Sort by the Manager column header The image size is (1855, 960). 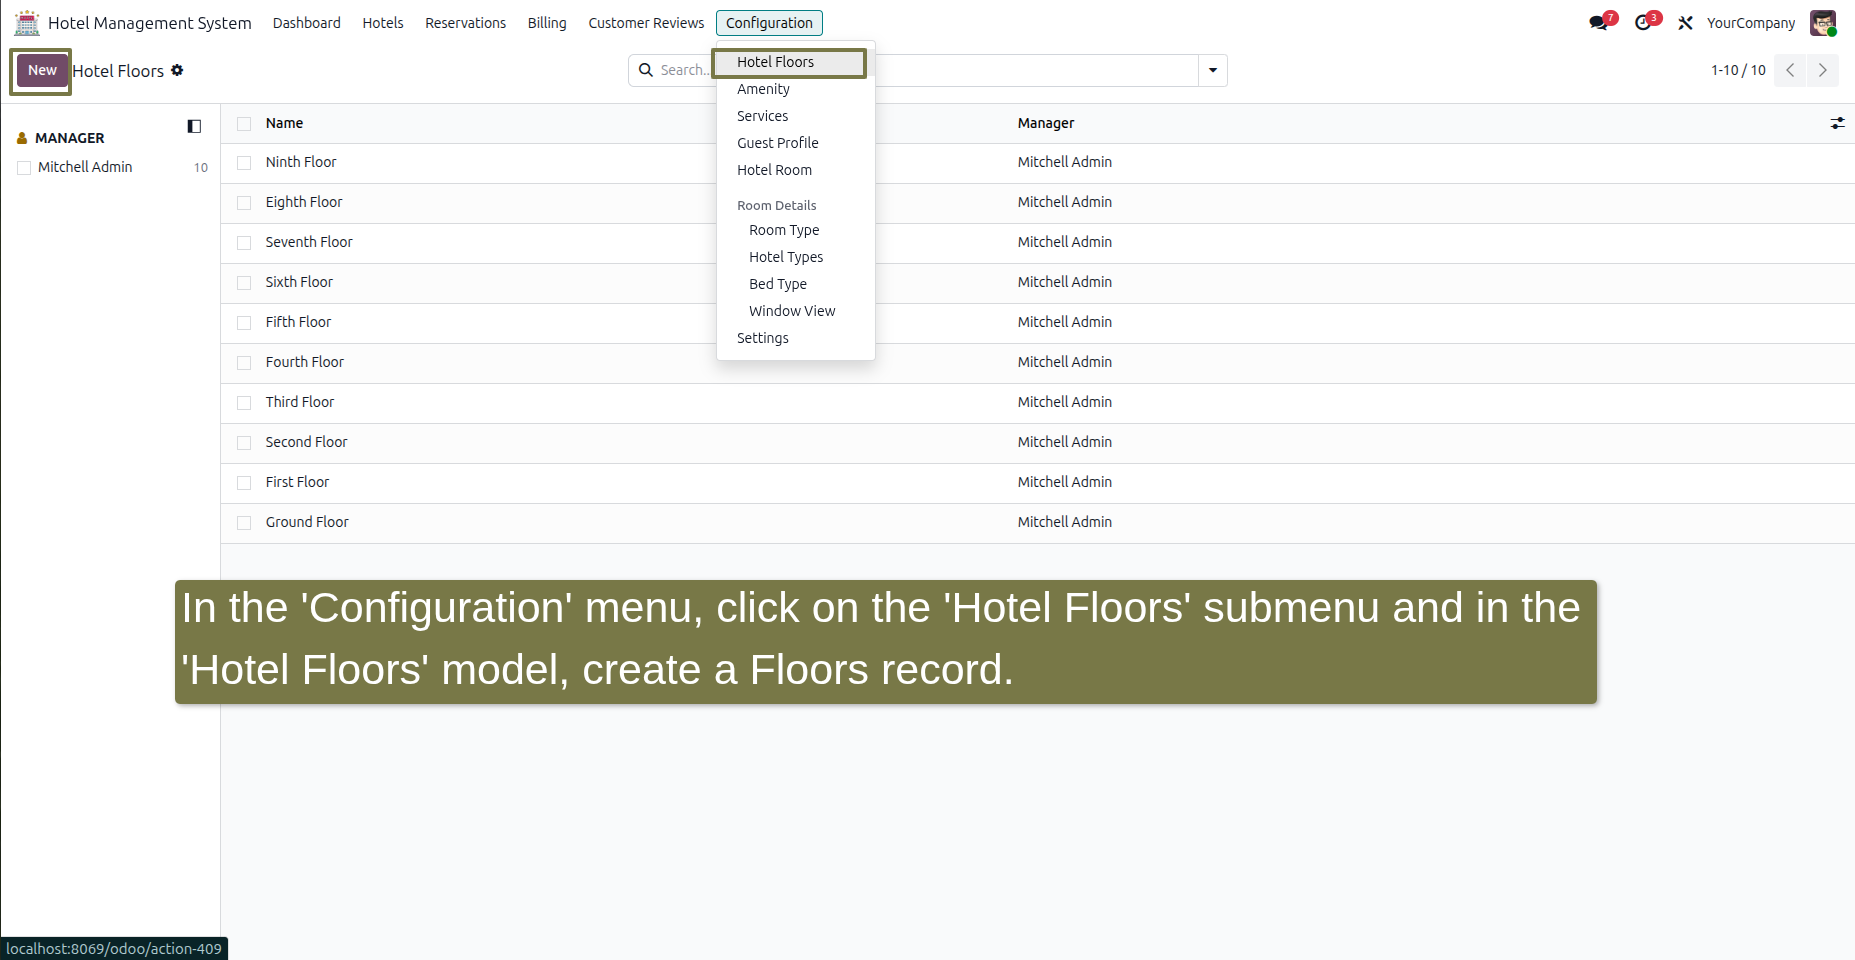pos(1046,123)
